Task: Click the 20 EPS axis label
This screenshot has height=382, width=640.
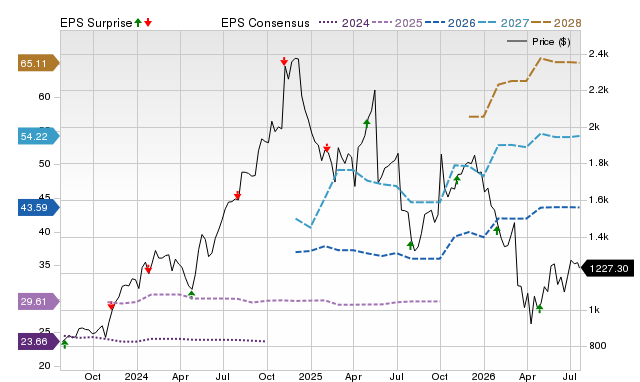Action: click(x=44, y=366)
